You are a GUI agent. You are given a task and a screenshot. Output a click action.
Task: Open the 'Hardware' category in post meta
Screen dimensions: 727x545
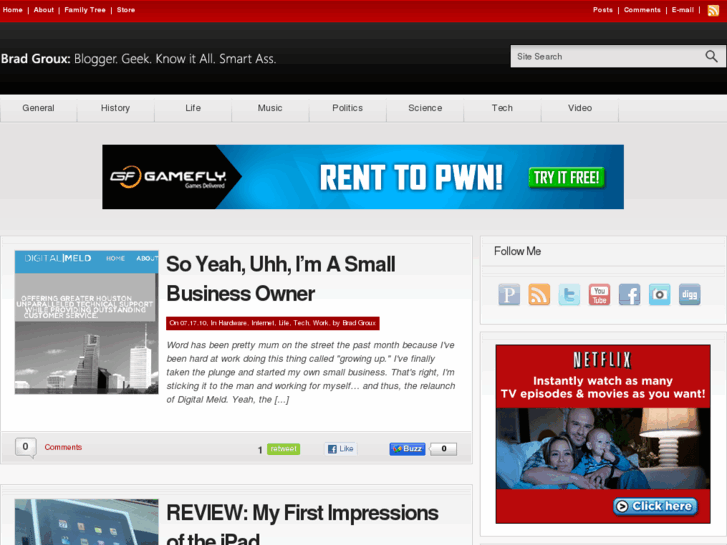coord(233,323)
